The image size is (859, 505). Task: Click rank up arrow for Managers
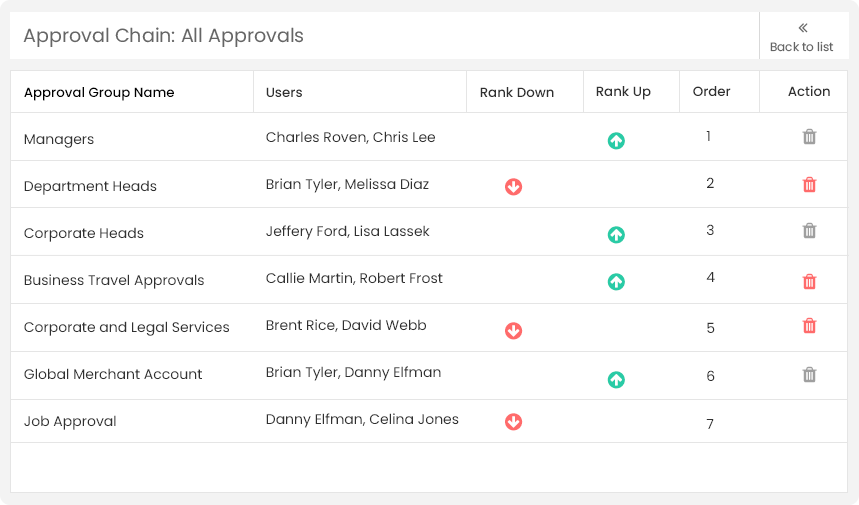tap(616, 141)
